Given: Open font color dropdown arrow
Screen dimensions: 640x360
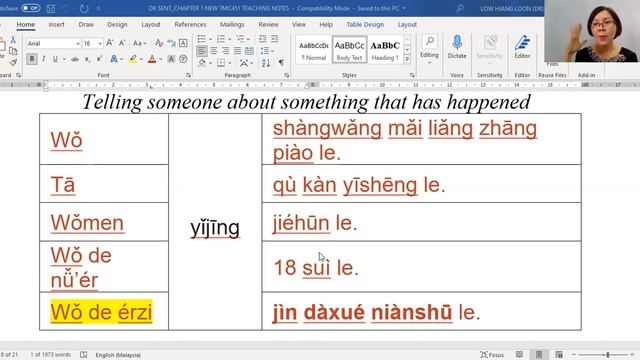Looking at the screenshot, I should pos(160,60).
